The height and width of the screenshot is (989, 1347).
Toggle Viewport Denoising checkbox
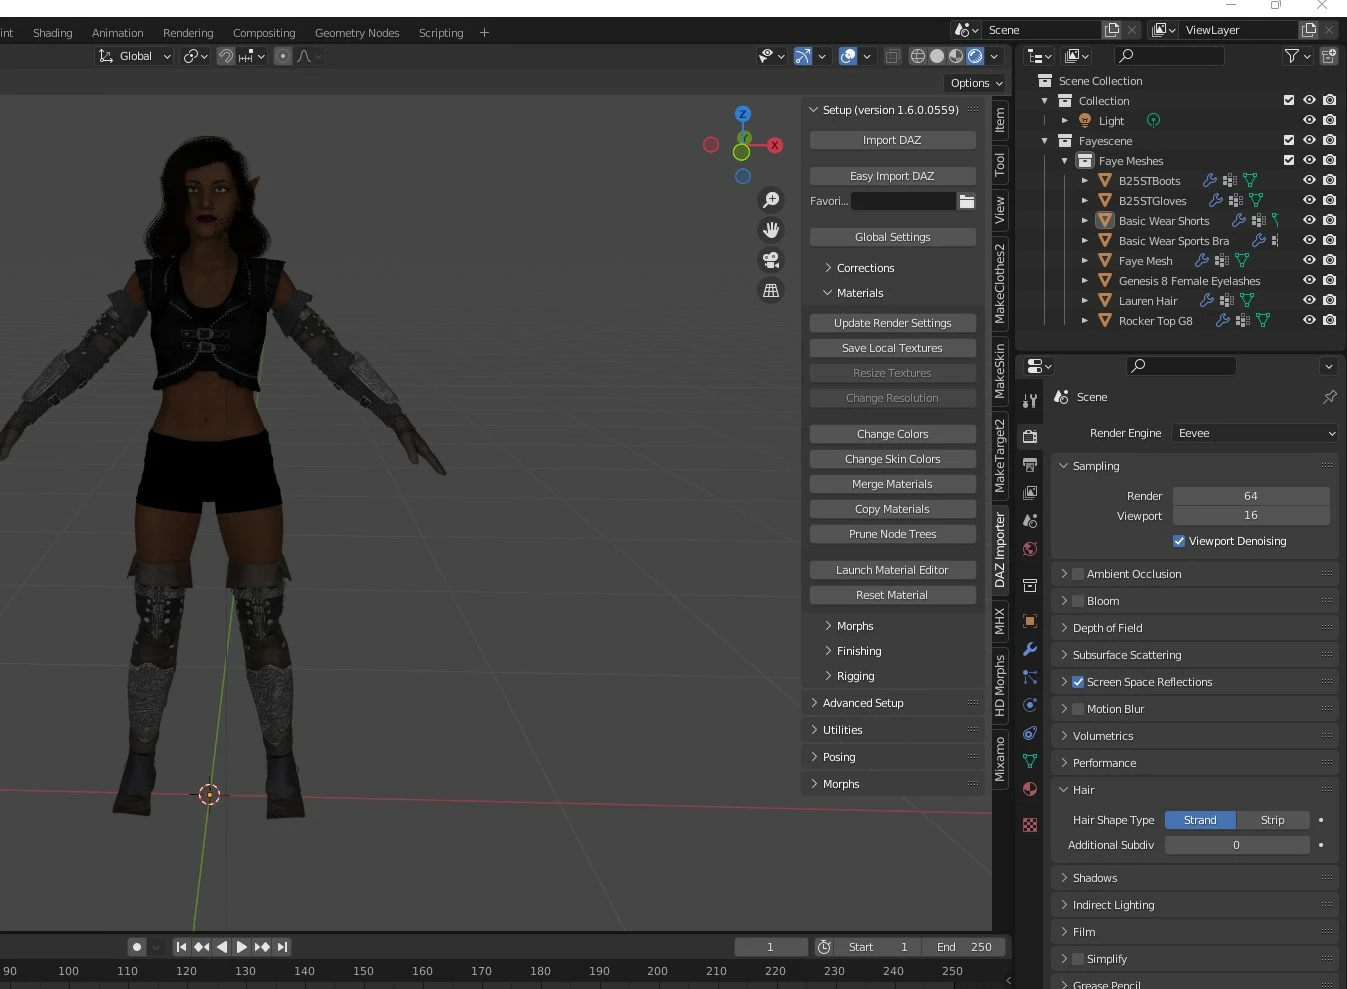click(x=1179, y=541)
